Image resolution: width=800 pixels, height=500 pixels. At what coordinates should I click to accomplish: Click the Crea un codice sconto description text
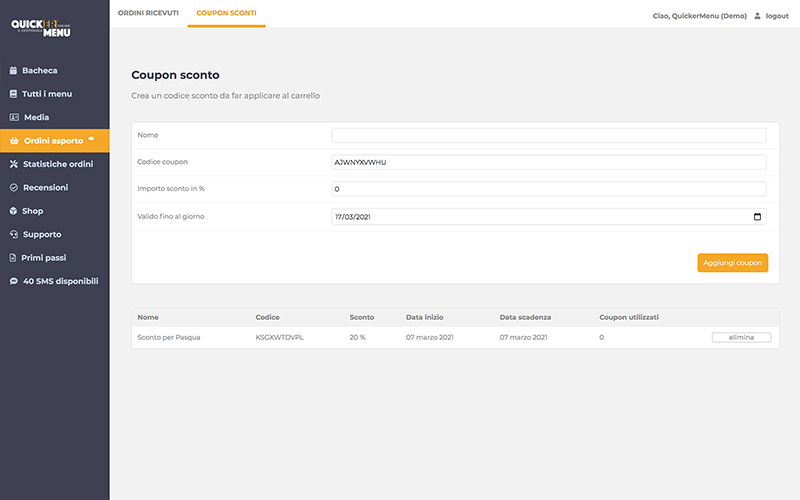tap(226, 95)
